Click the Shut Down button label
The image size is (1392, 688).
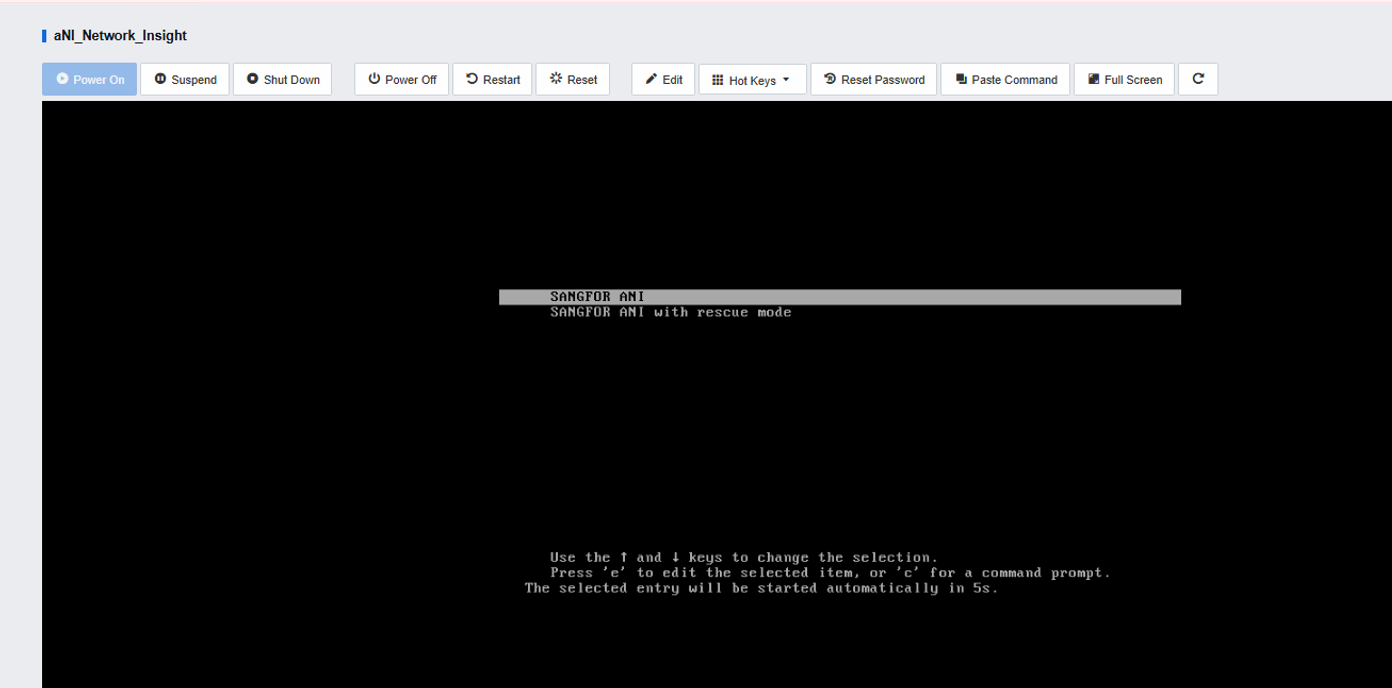[x=292, y=80]
